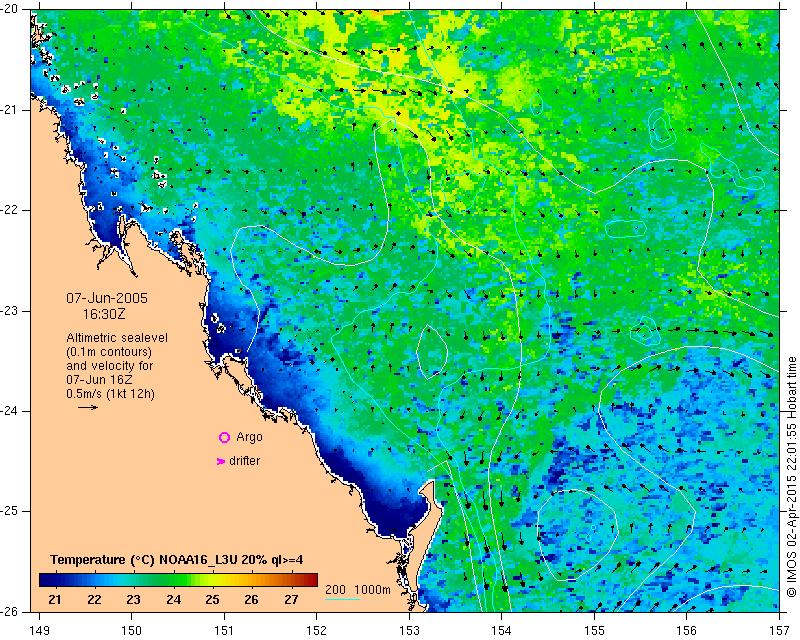800x640 pixels.
Task: Click the Temperature NOAA16_L3U colorbar title
Action: pos(177,560)
